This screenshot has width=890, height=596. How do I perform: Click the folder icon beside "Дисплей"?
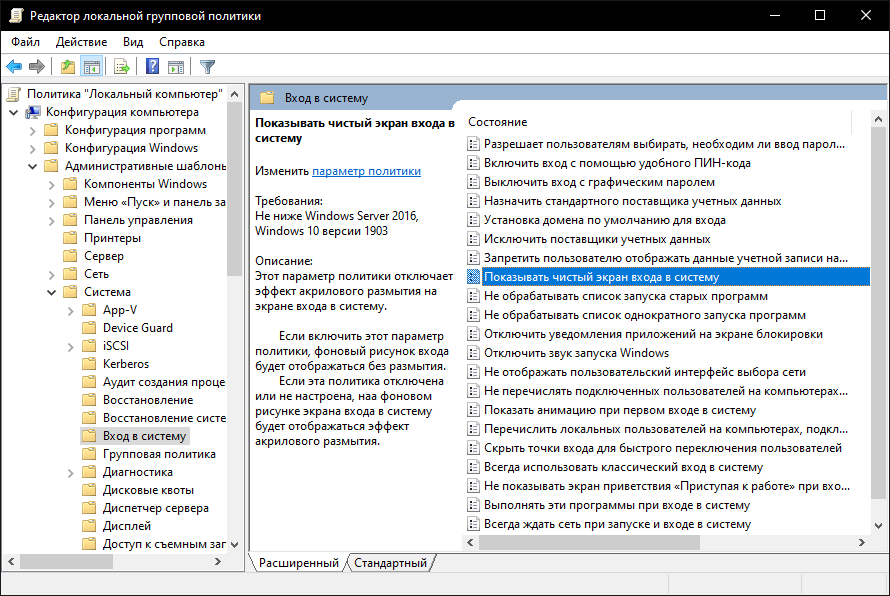point(89,526)
